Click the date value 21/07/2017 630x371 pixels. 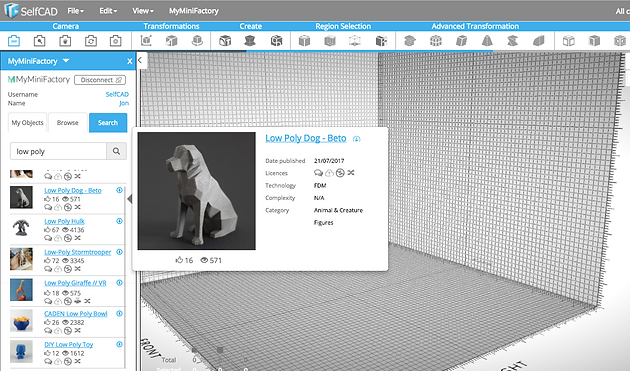329,161
